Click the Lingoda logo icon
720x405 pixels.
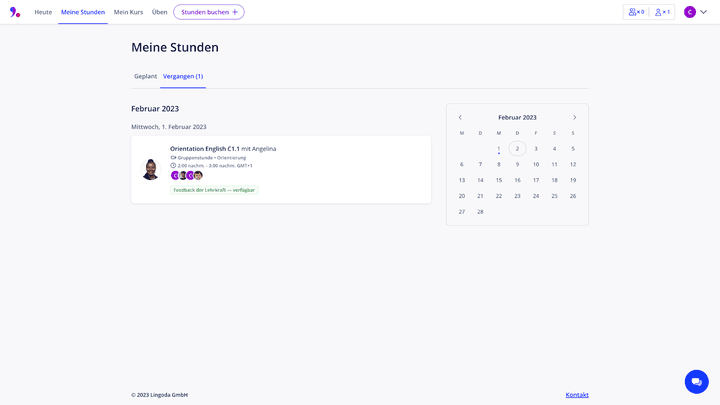[x=15, y=12]
